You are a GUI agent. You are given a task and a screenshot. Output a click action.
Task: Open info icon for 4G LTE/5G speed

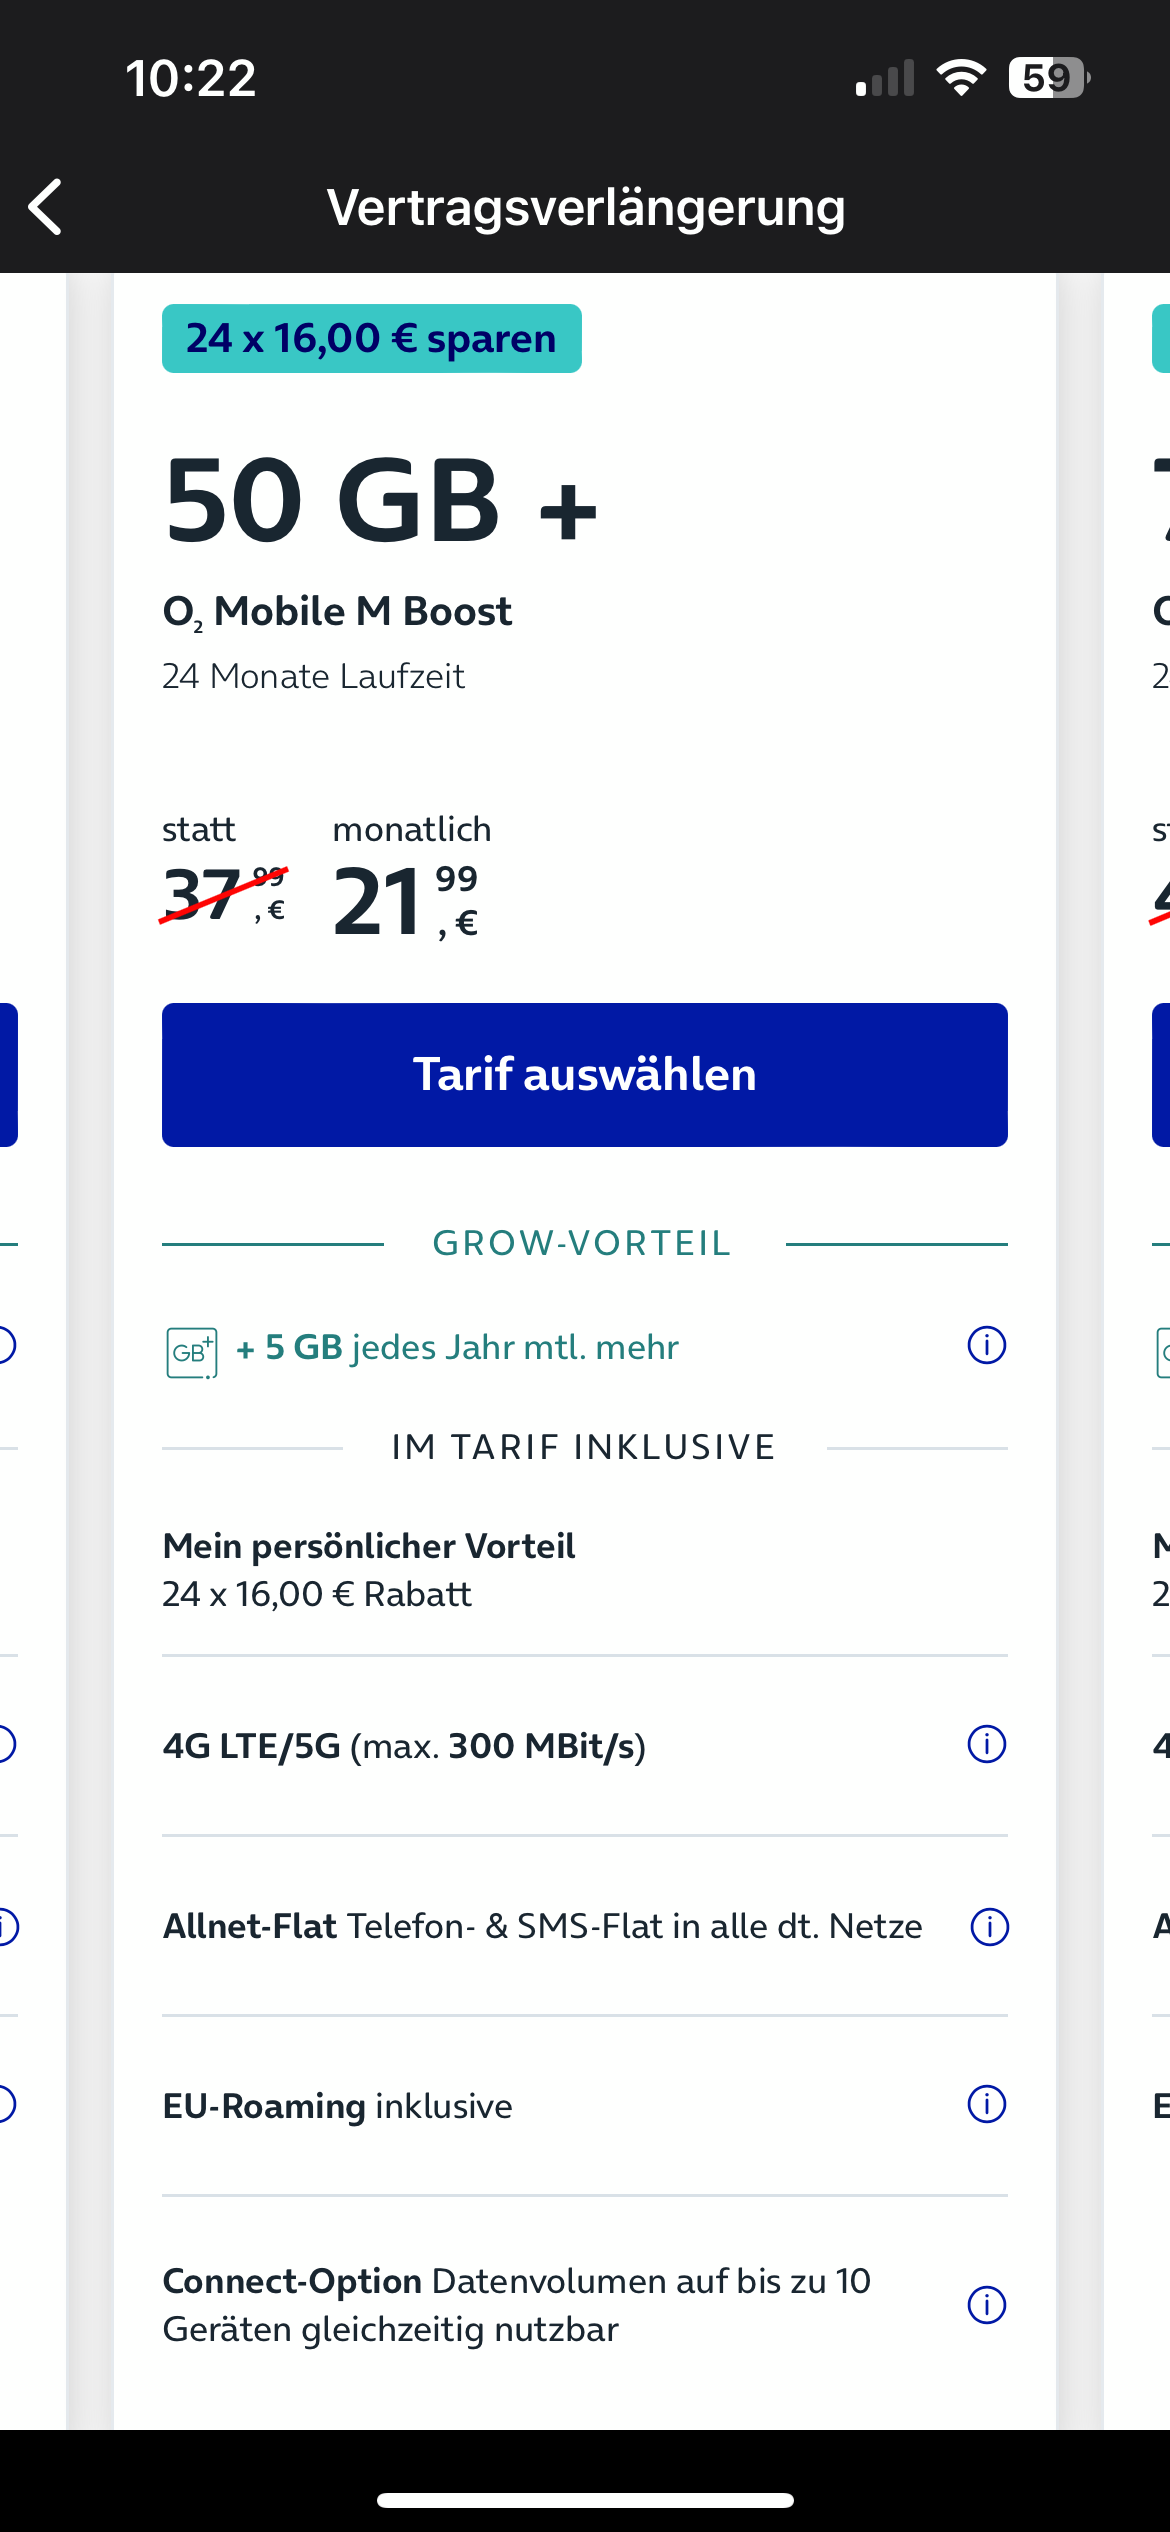(x=986, y=1744)
